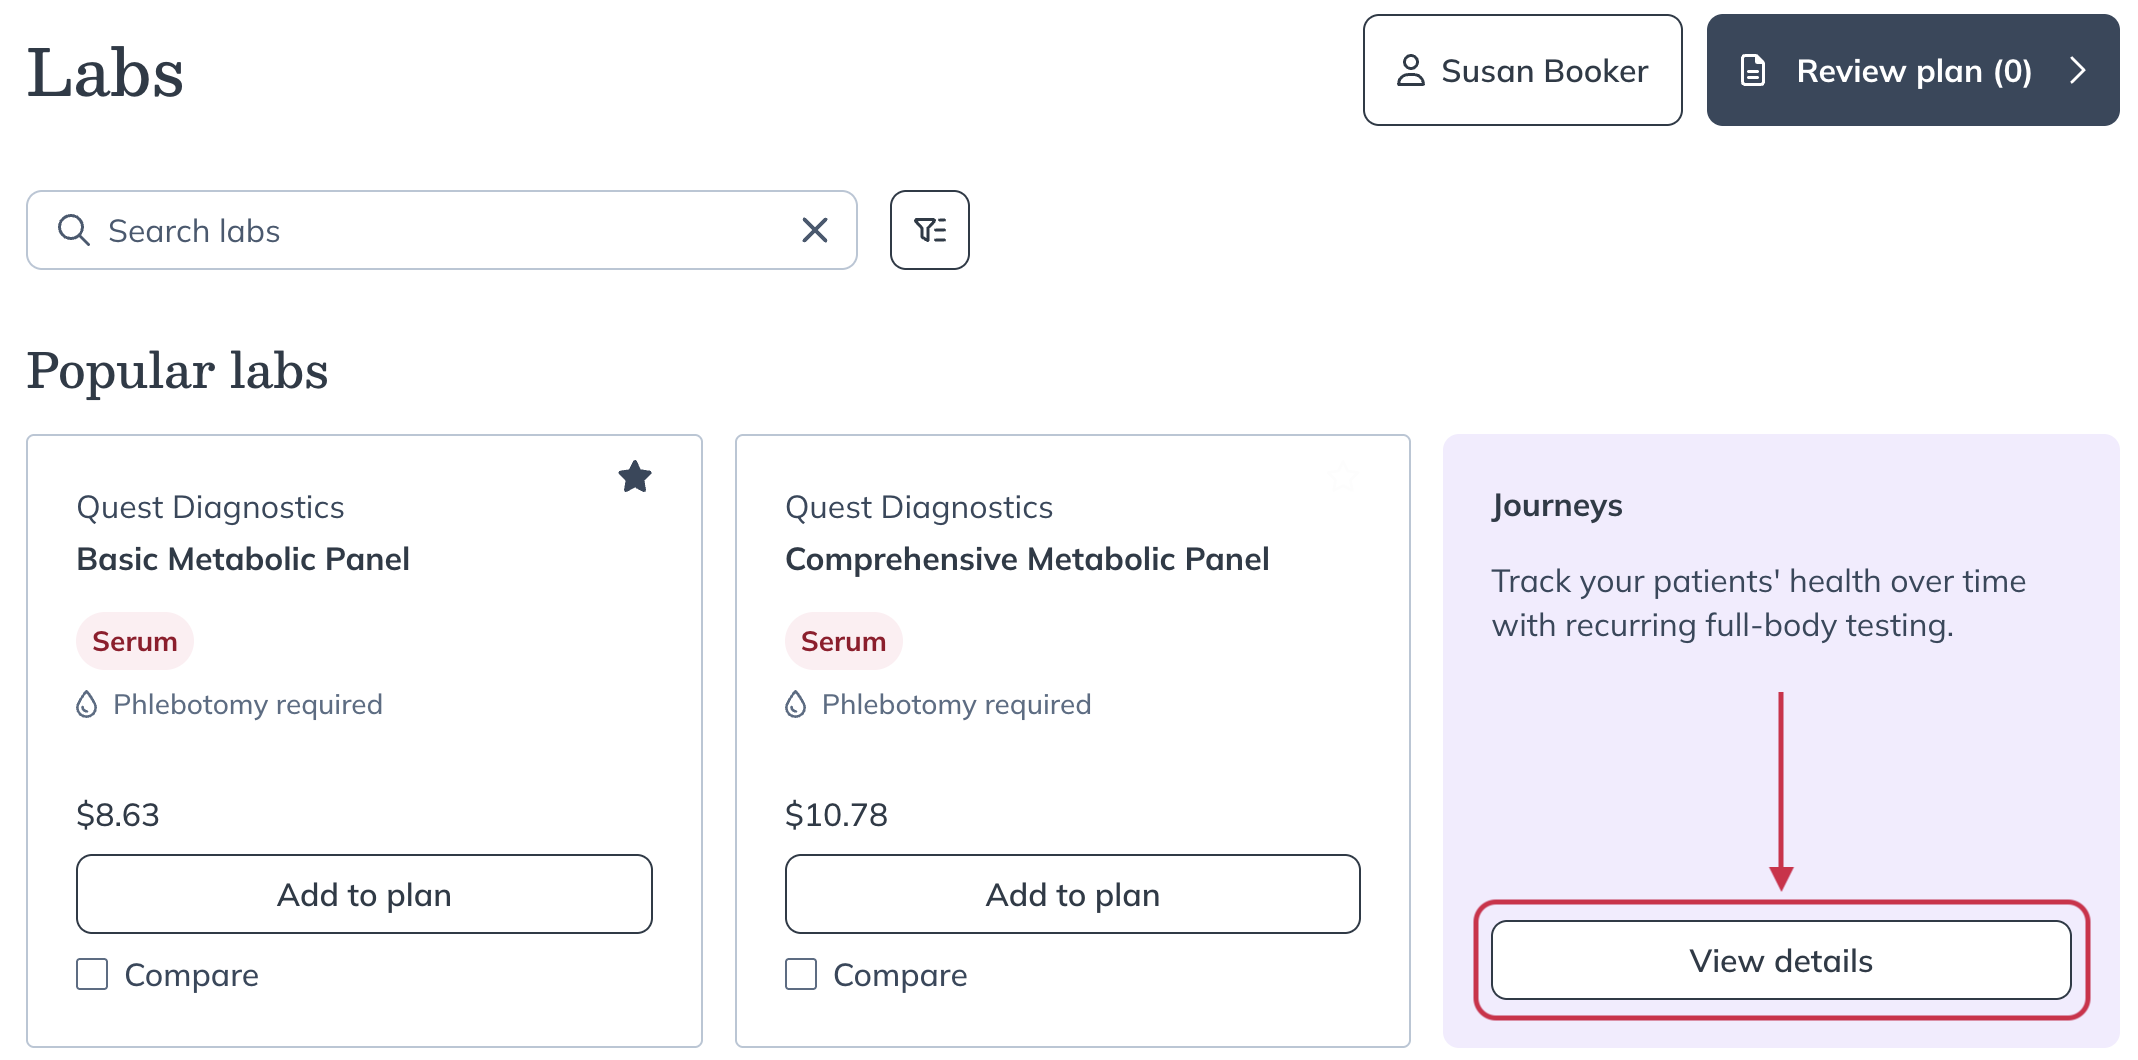Image resolution: width=2138 pixels, height=1060 pixels.
Task: Expand Review plan using the chevron arrow
Action: point(2078,70)
